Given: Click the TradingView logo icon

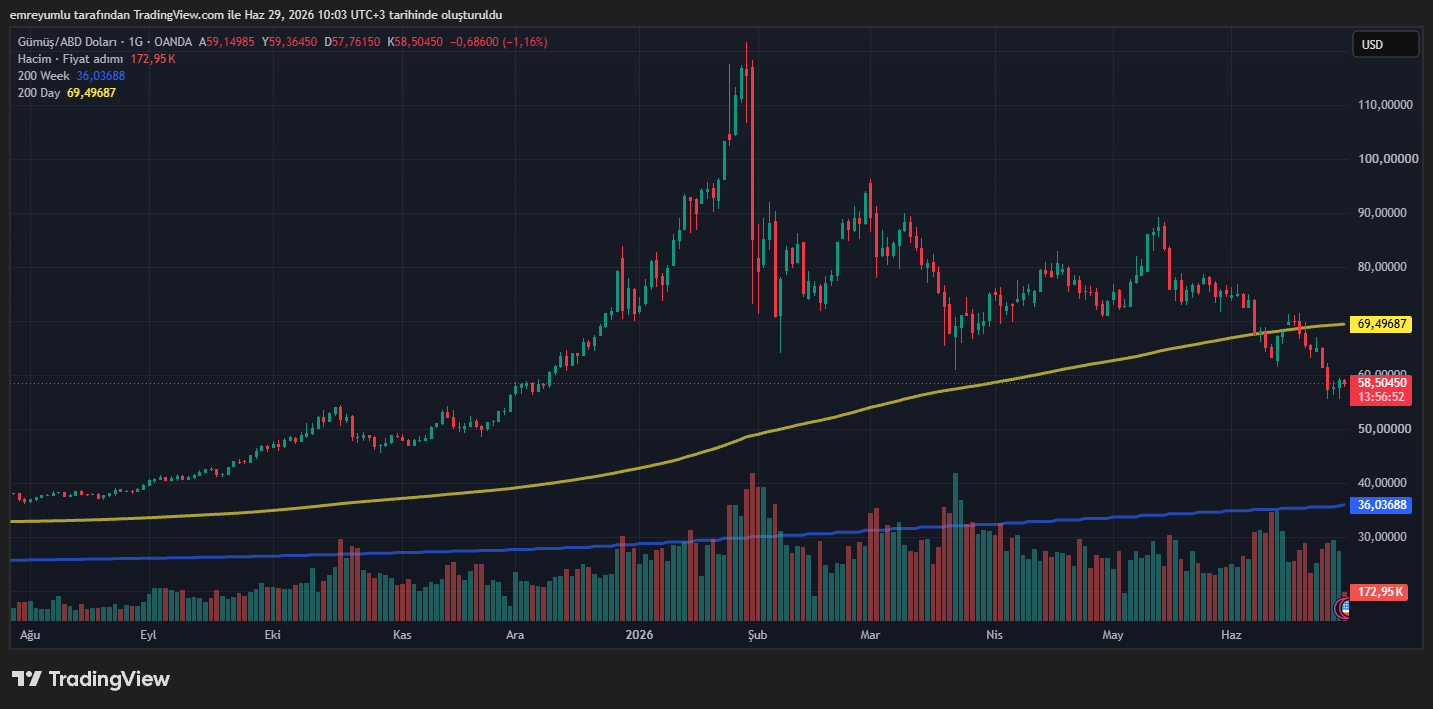Looking at the screenshot, I should point(26,679).
